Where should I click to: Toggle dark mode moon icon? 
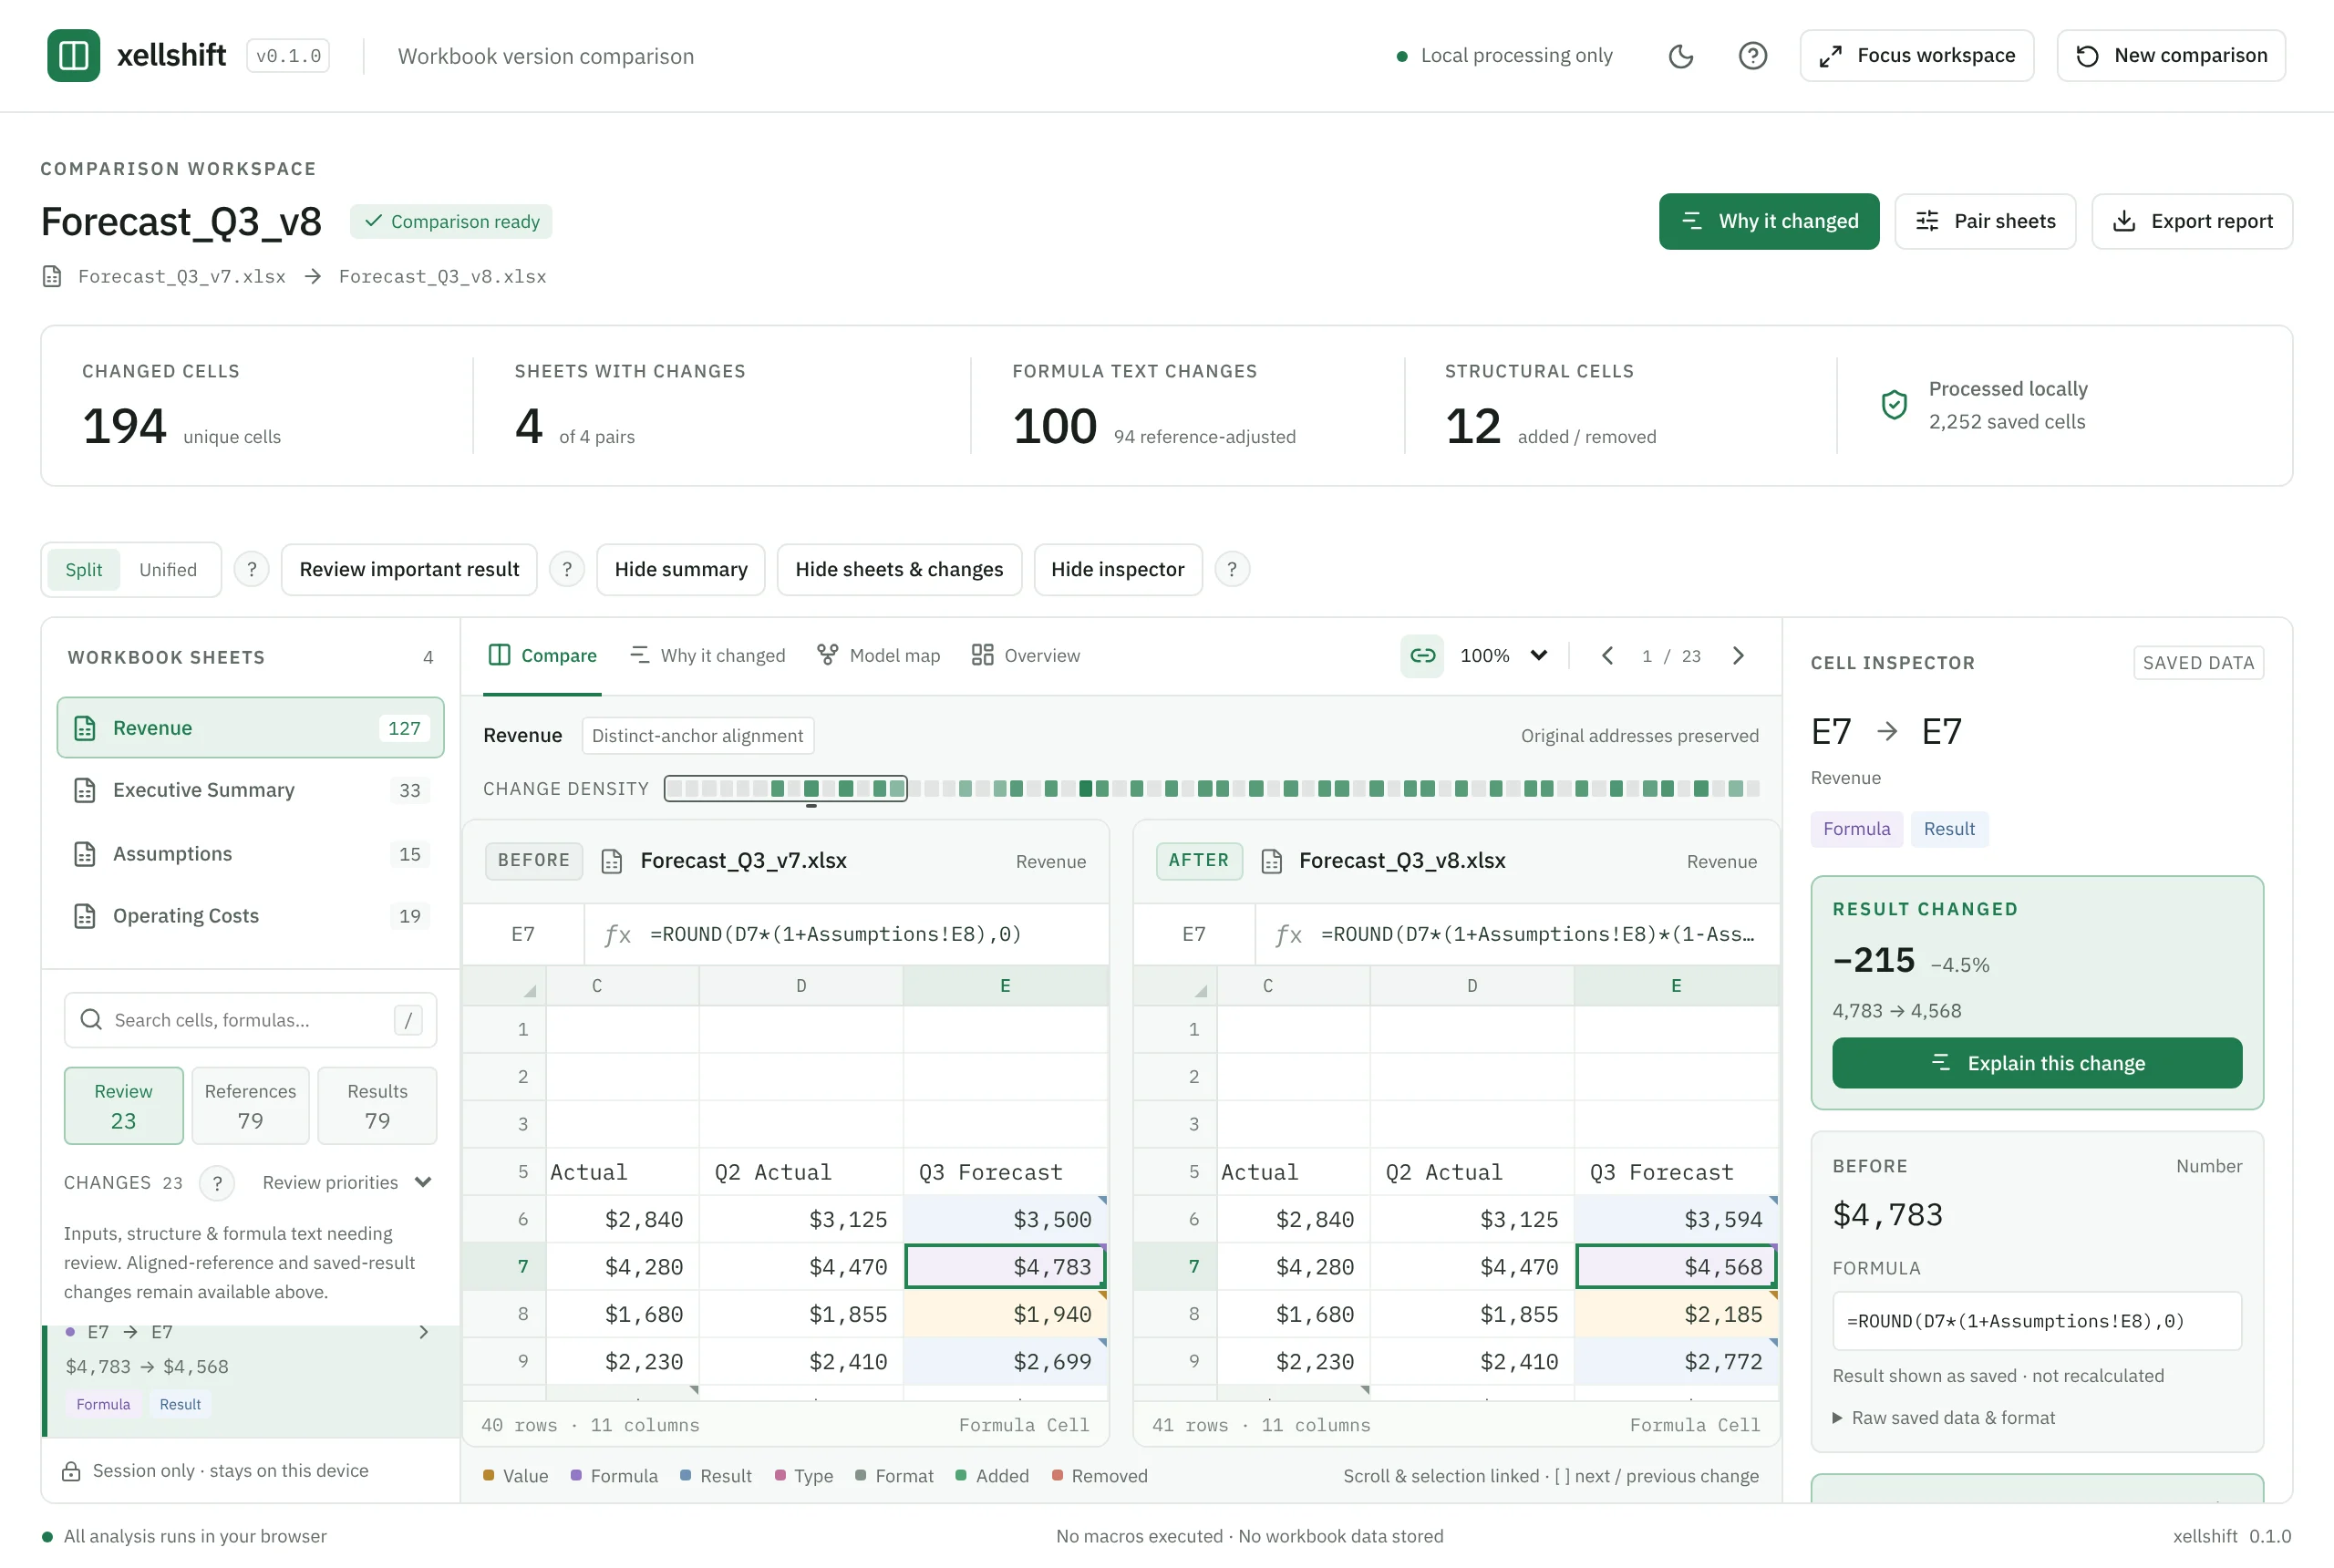tap(1681, 56)
